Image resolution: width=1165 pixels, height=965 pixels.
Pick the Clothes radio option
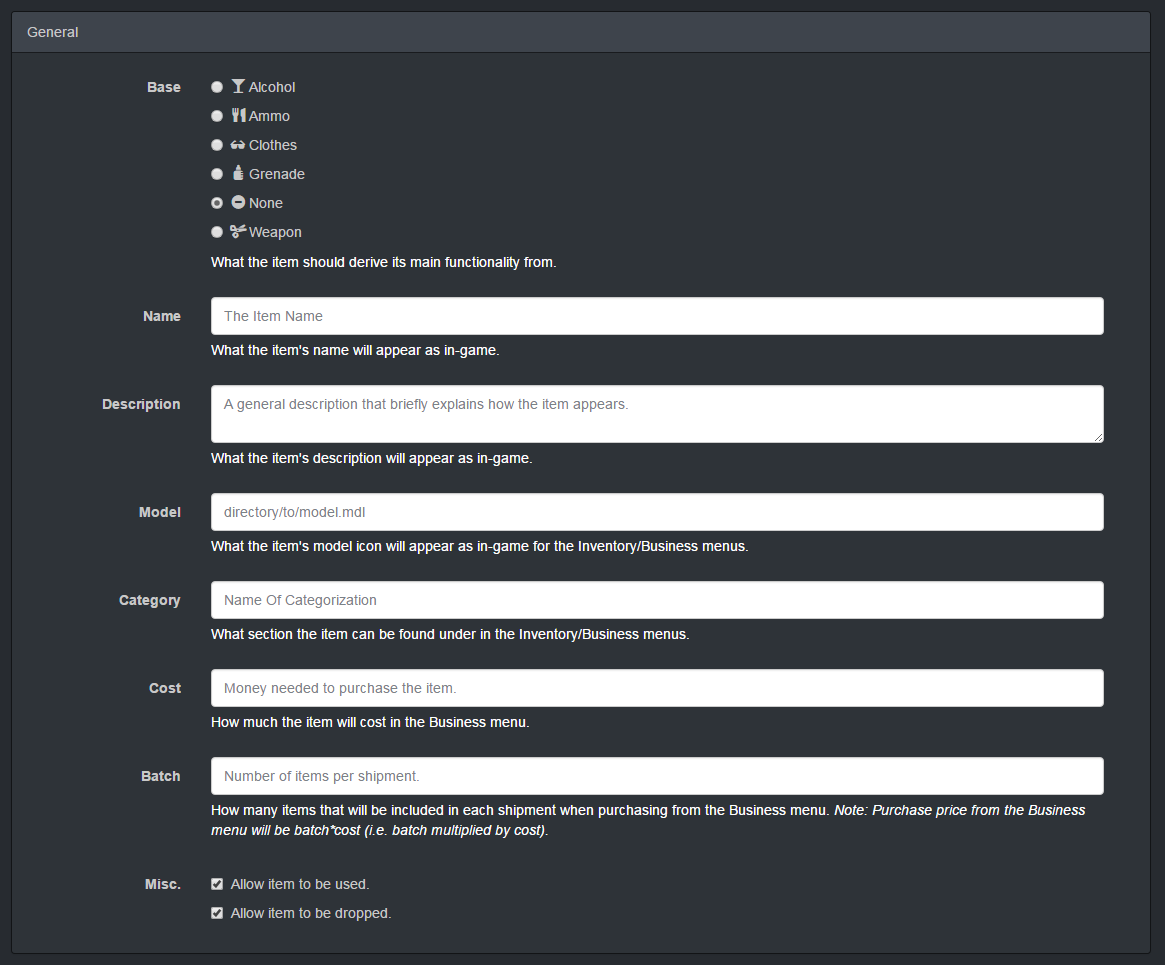pyautogui.click(x=217, y=146)
